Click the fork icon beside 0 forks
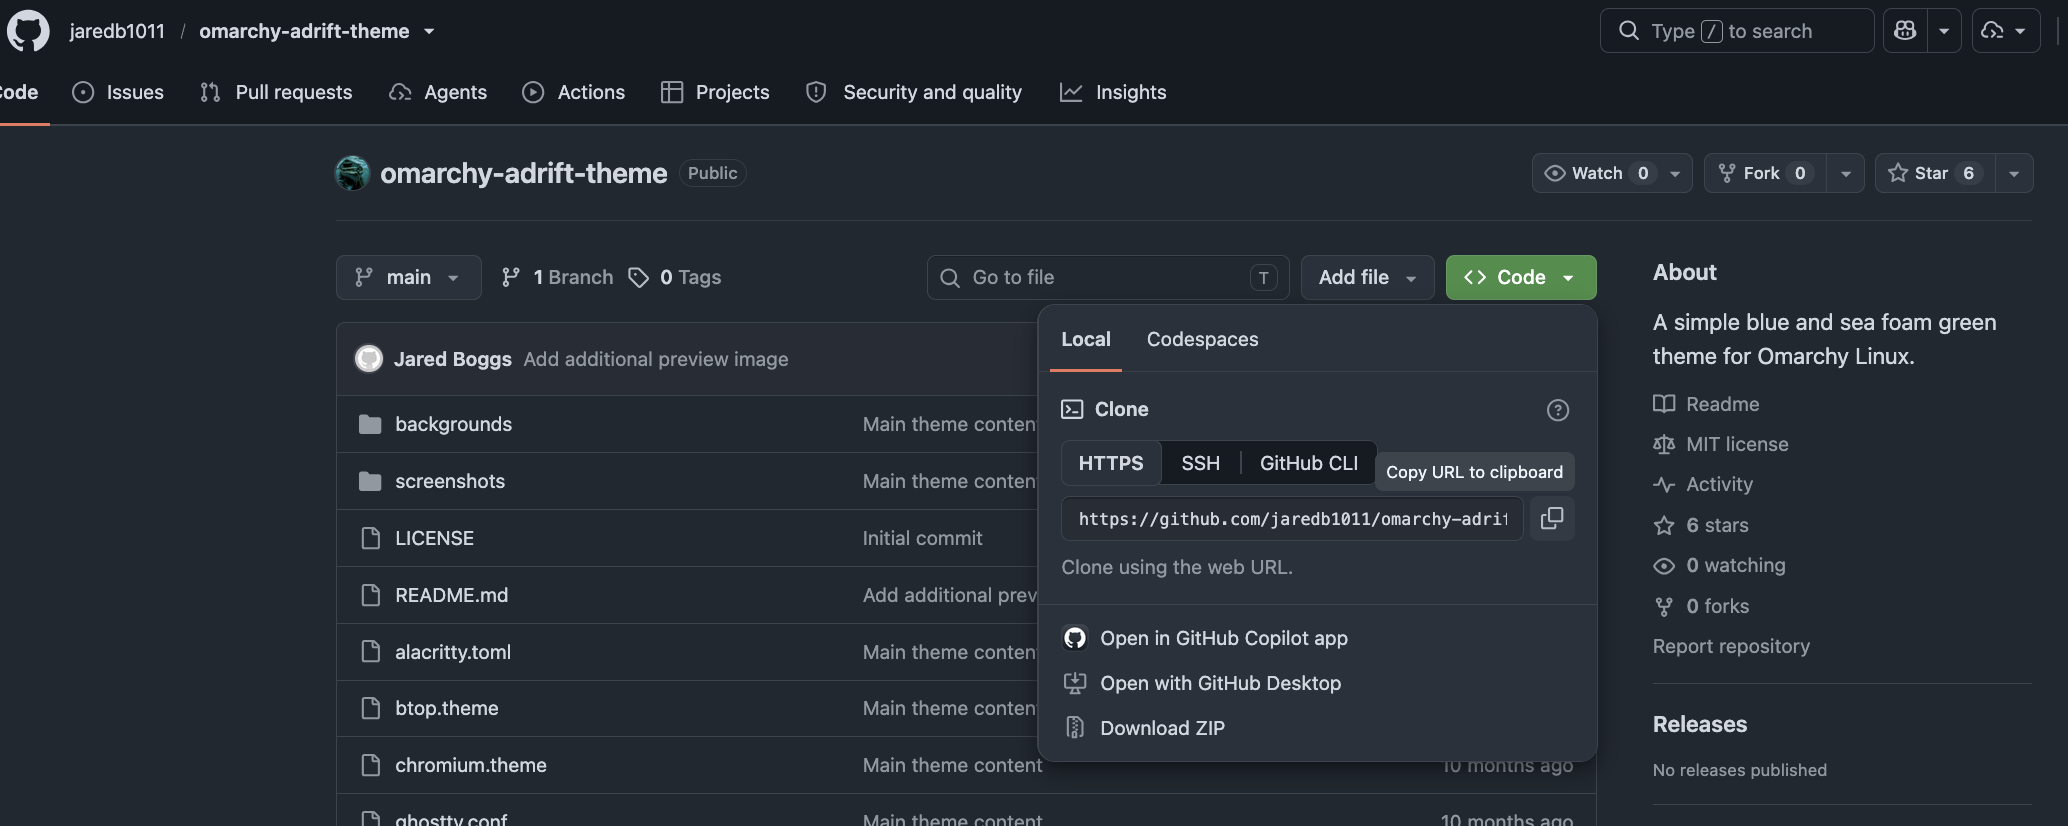2068x826 pixels. coord(1664,606)
